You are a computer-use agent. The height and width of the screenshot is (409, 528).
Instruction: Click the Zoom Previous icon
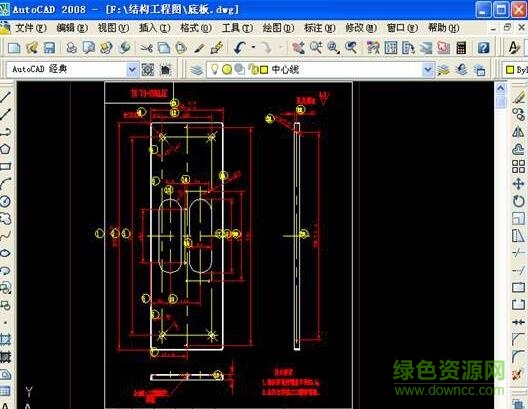(x=351, y=48)
